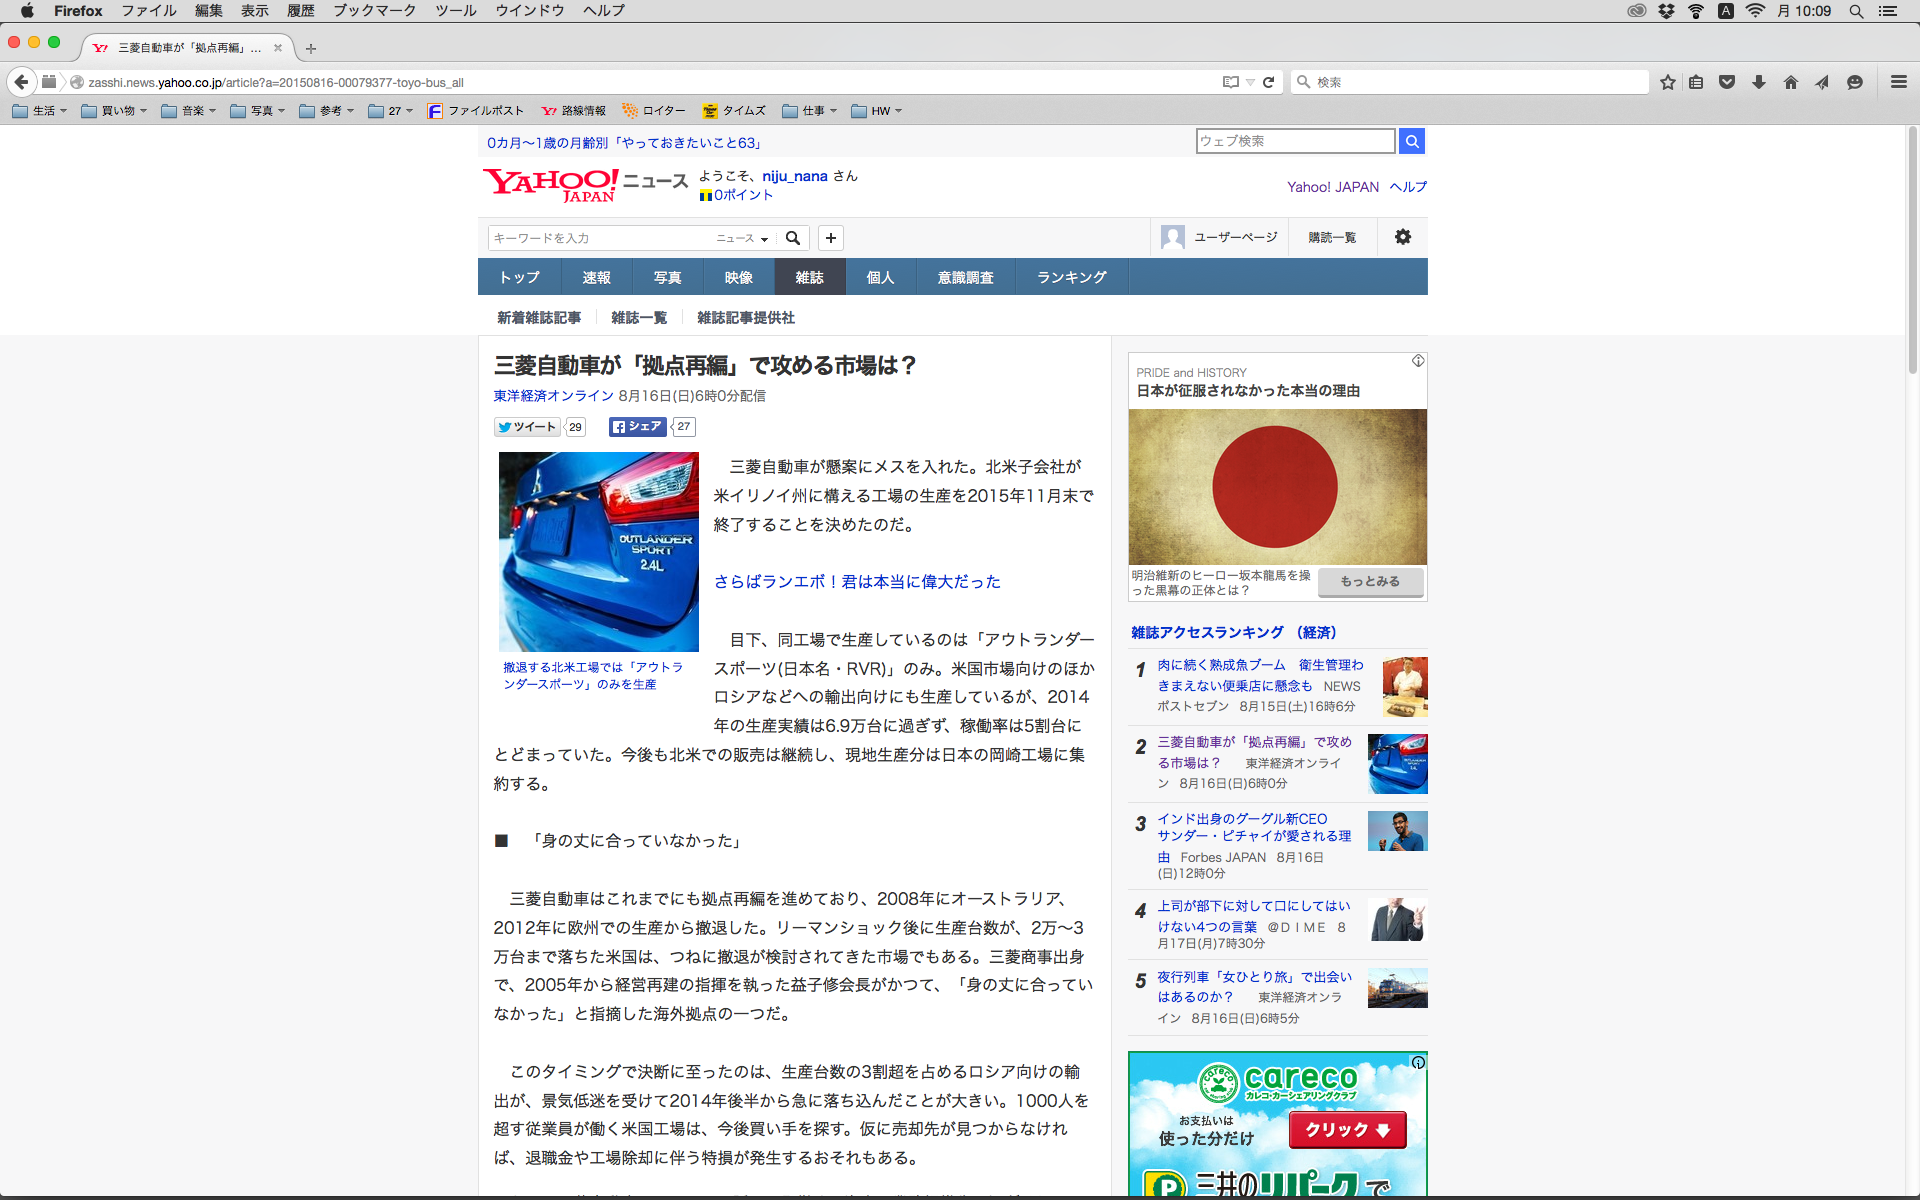Expand the 仕事 bookmarks folder

[x=810, y=111]
